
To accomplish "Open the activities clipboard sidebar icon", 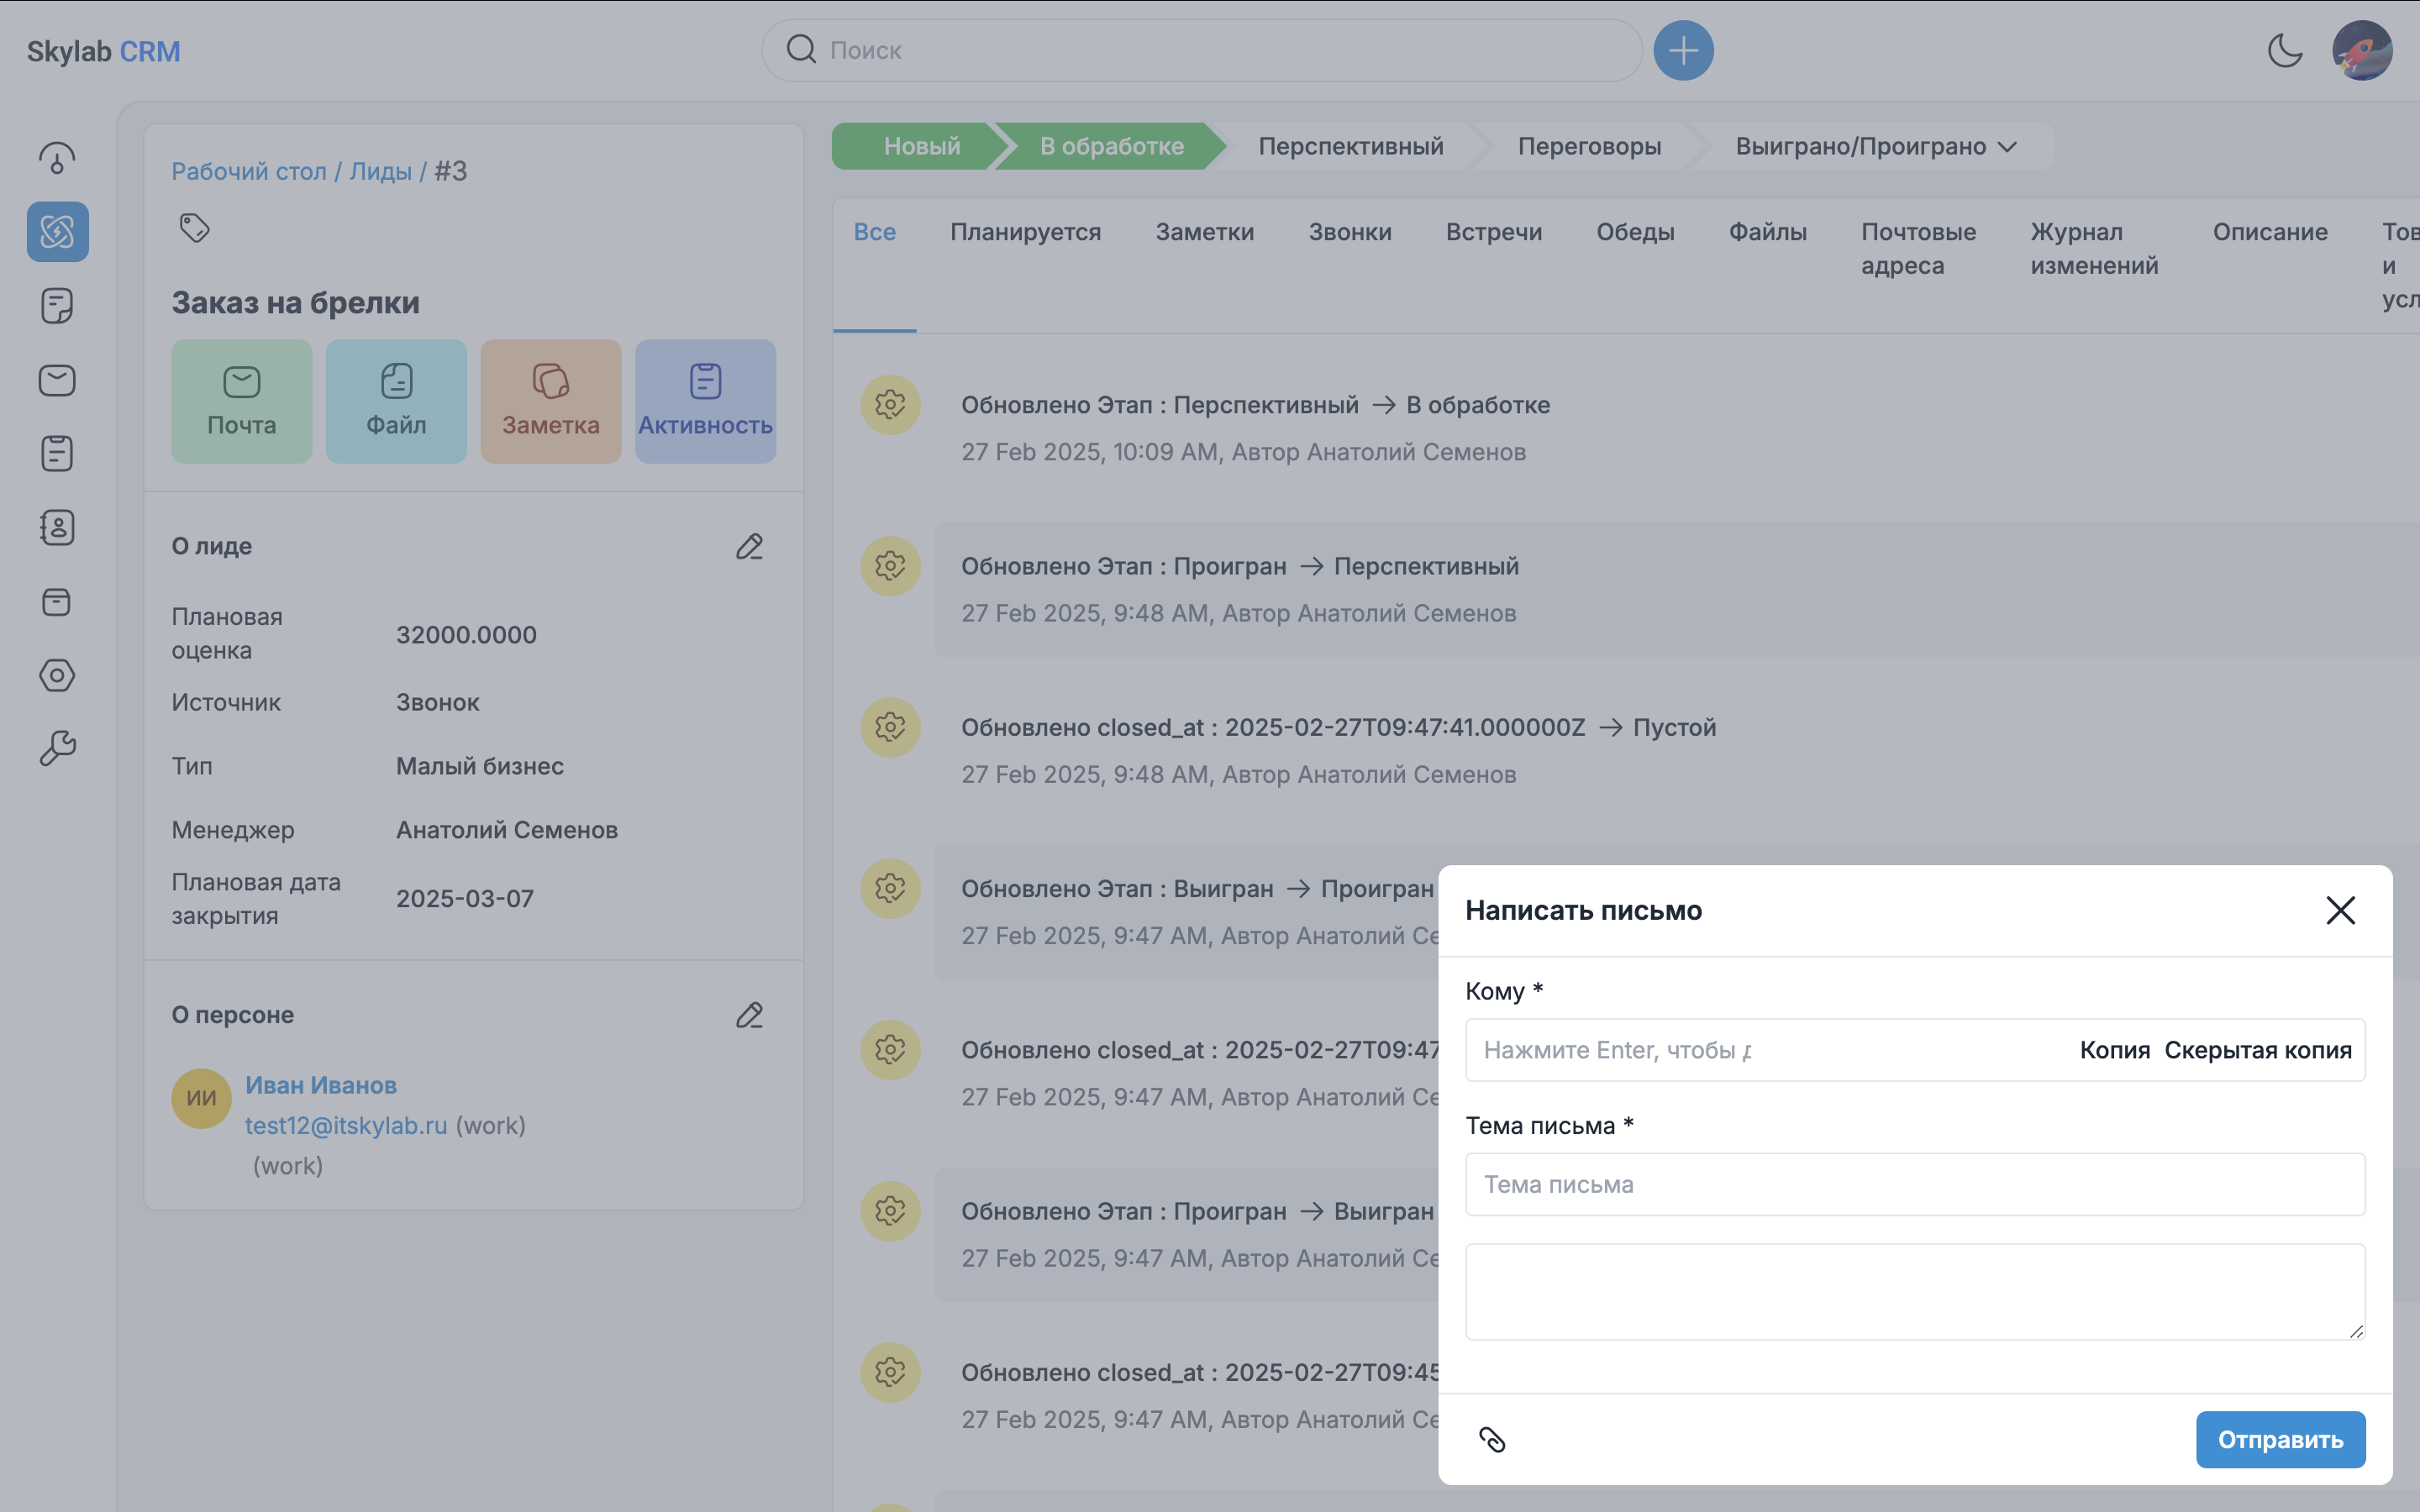I will point(57,454).
